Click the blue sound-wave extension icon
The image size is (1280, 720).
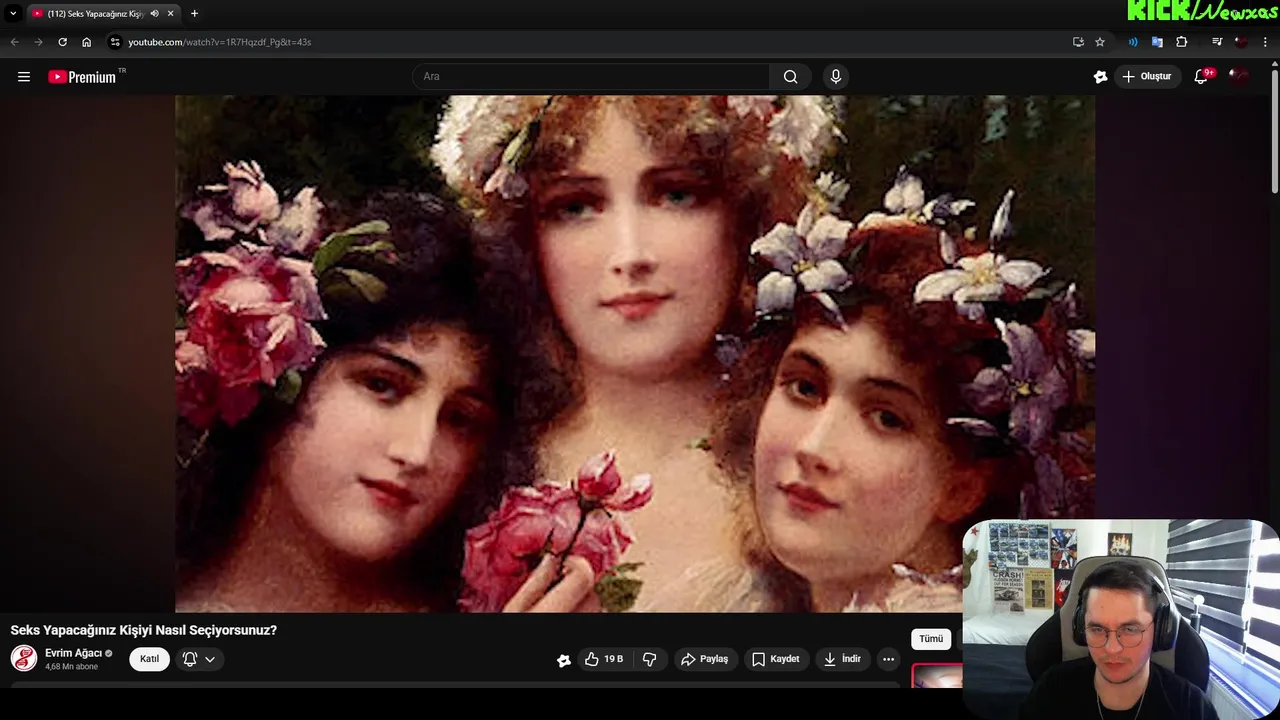coord(1133,42)
